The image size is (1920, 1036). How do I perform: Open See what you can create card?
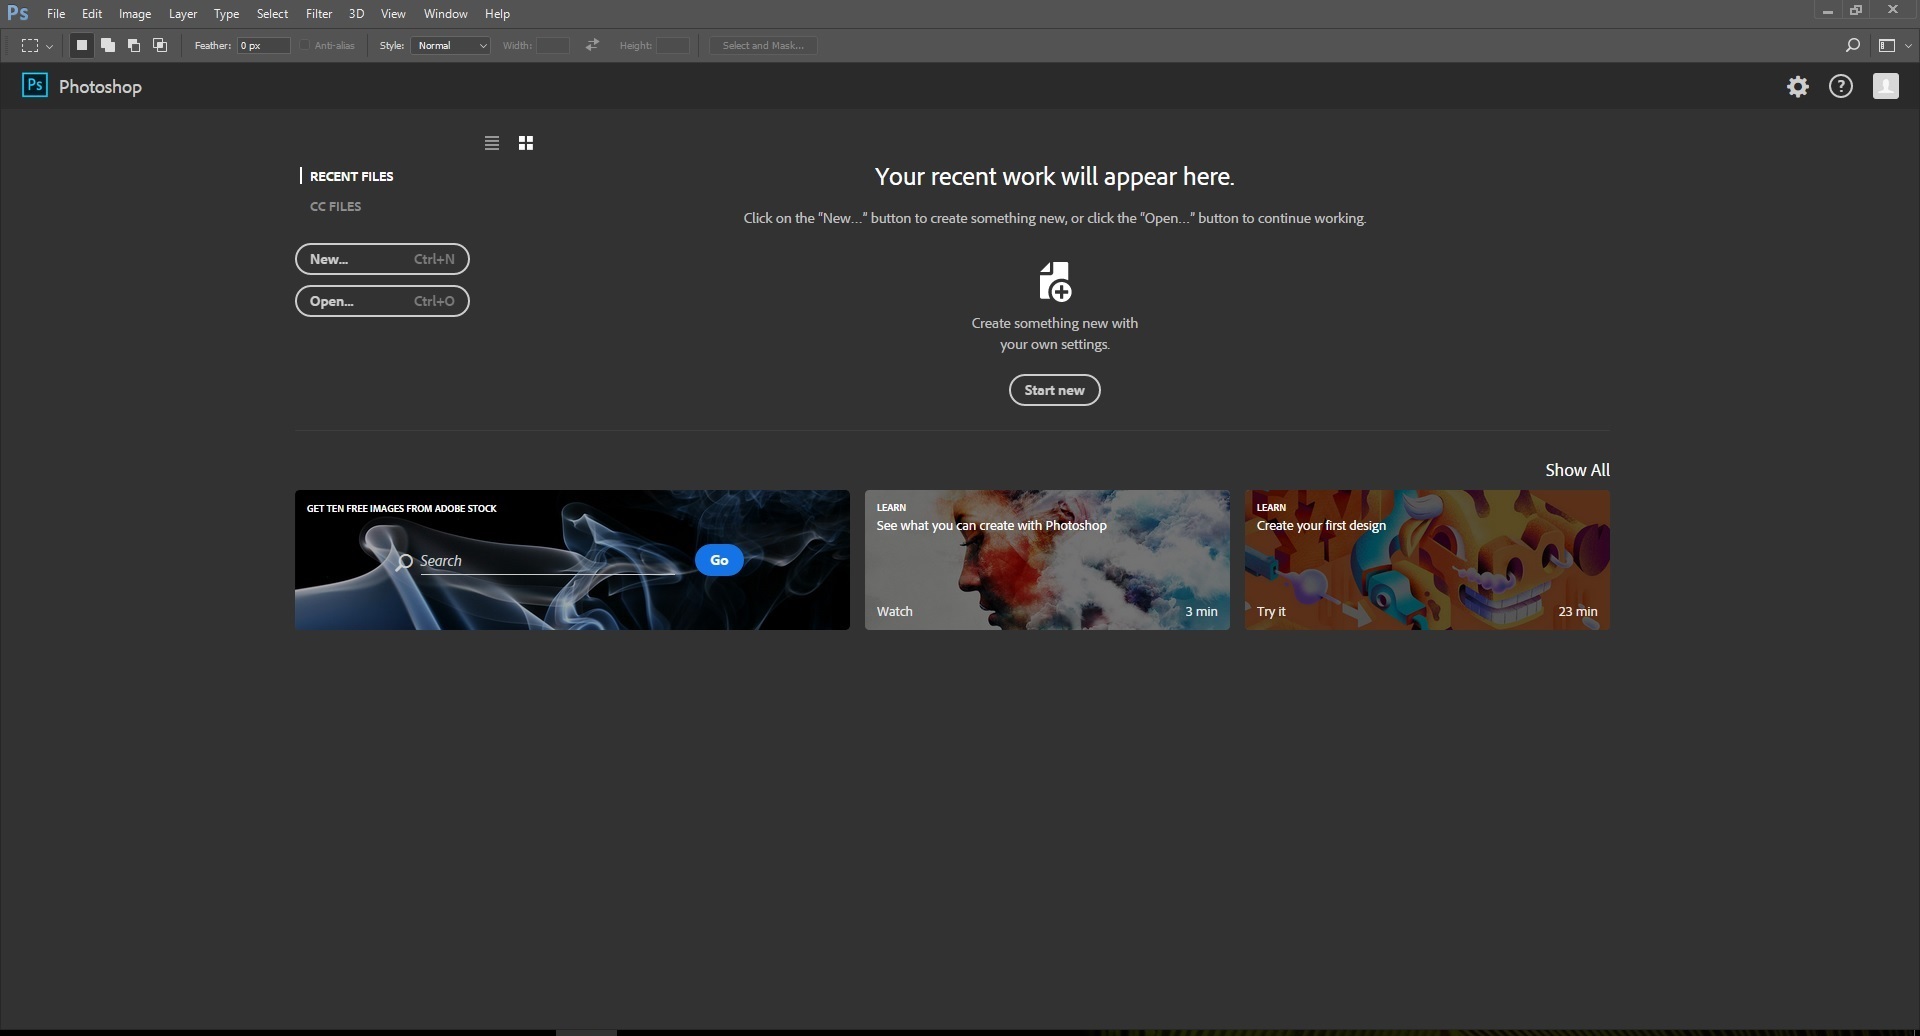[1047, 560]
